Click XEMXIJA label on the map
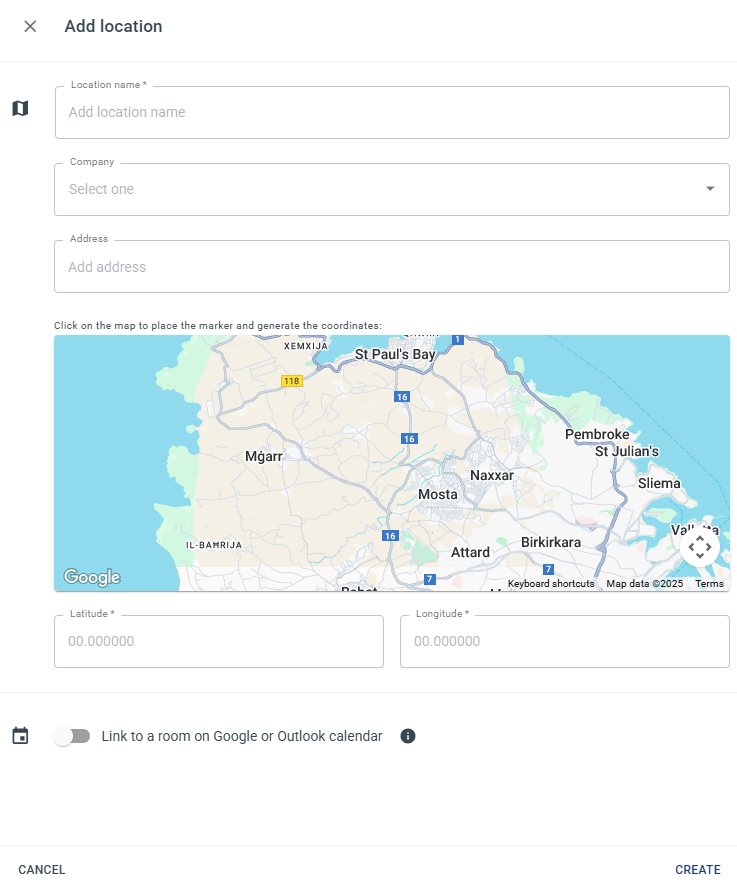Image resolution: width=737 pixels, height=892 pixels. (306, 346)
